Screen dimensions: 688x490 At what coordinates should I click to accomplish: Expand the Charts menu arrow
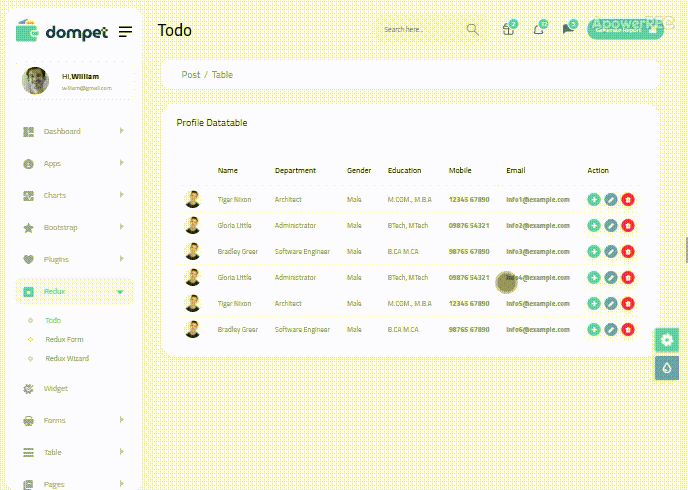click(122, 195)
